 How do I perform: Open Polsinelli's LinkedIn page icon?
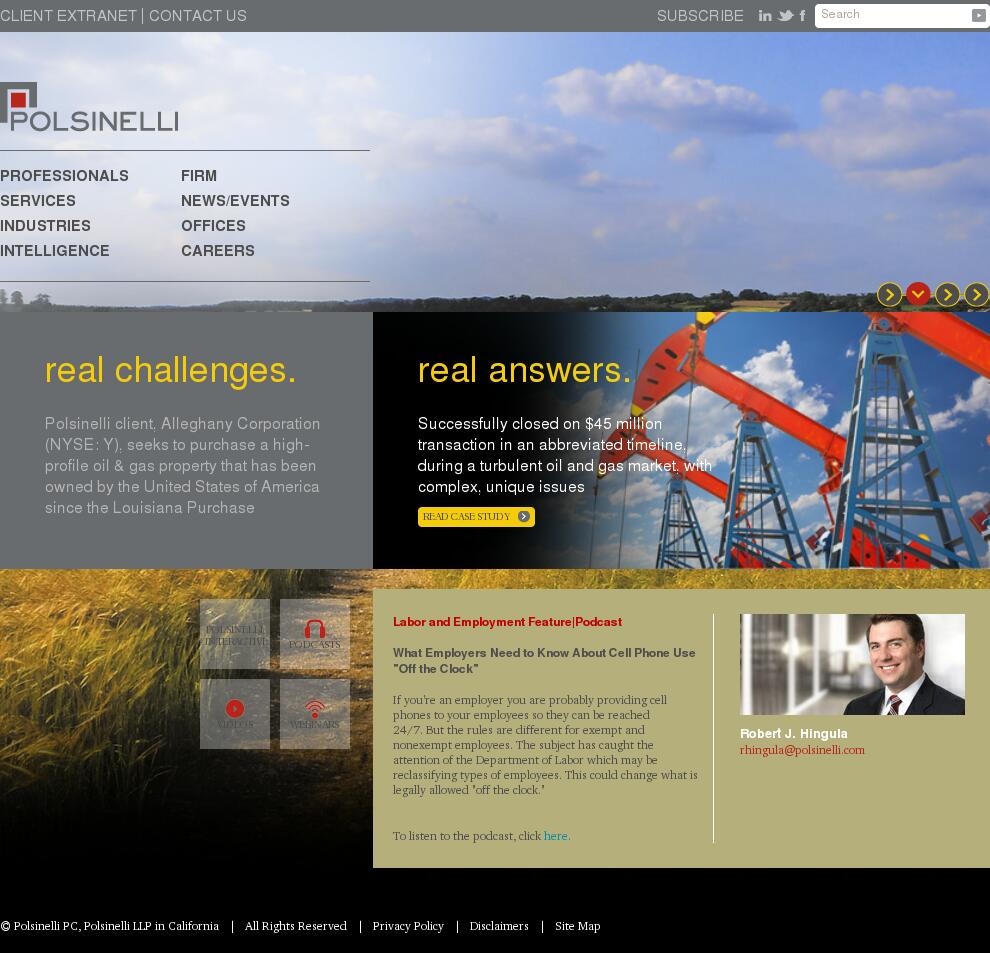(x=765, y=16)
